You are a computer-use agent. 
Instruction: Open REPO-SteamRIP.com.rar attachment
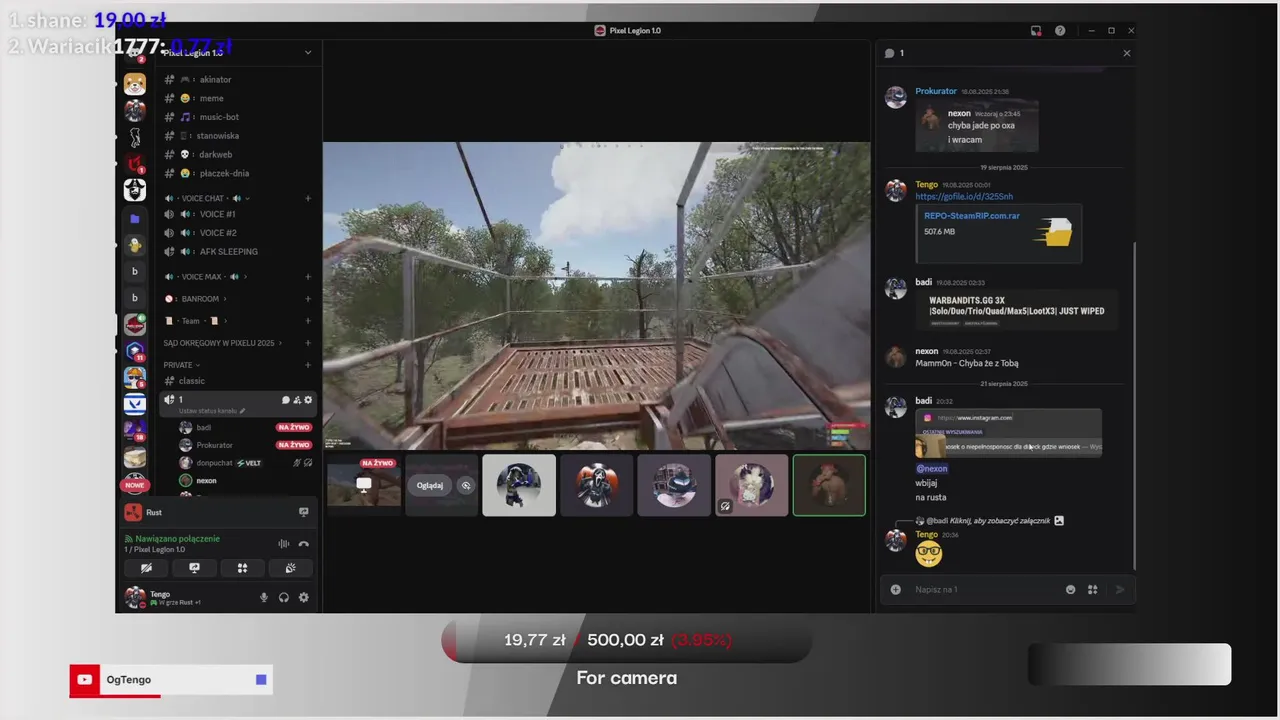[x=971, y=215]
